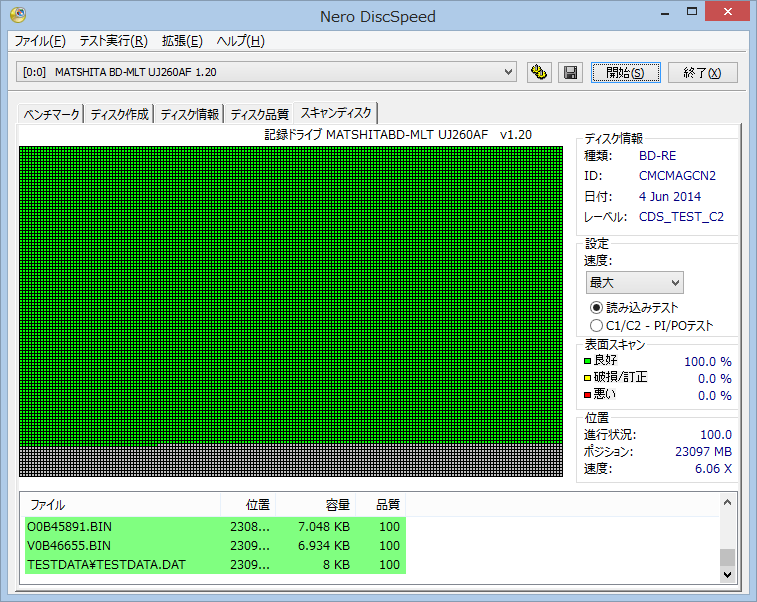This screenshot has width=757, height=602.
Task: Click the file list scrollbar thumb
Action: click(728, 557)
